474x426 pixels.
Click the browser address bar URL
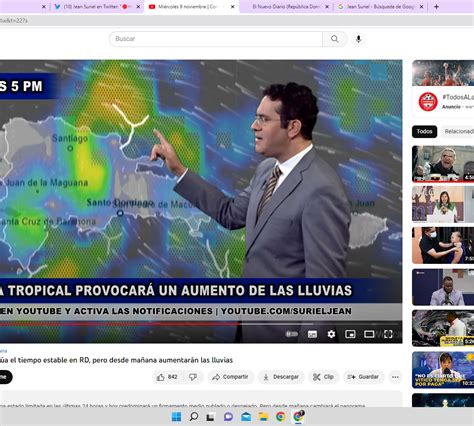click(x=14, y=21)
